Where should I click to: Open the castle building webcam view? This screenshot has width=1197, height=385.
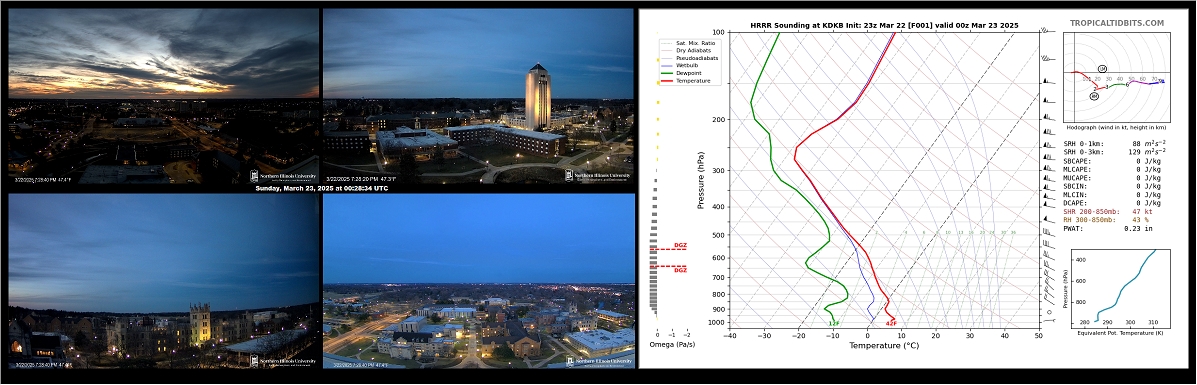(164, 280)
